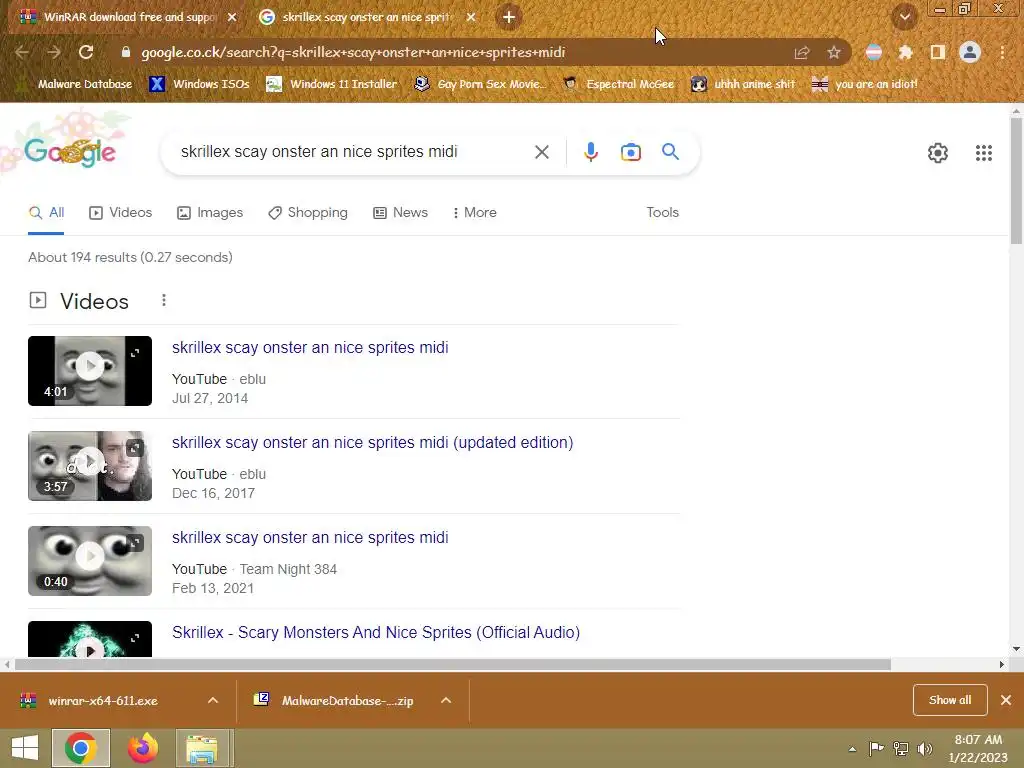Image resolution: width=1024 pixels, height=768 pixels.
Task: Close the WinRAR download tab
Action: pyautogui.click(x=232, y=17)
